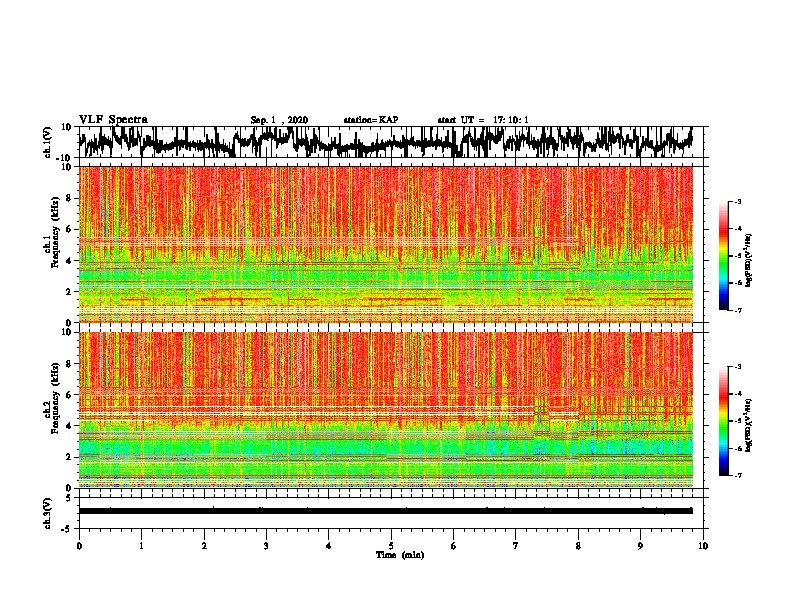
Task: Click the log(PSD) label on the upper colorbar
Action: pos(749,261)
